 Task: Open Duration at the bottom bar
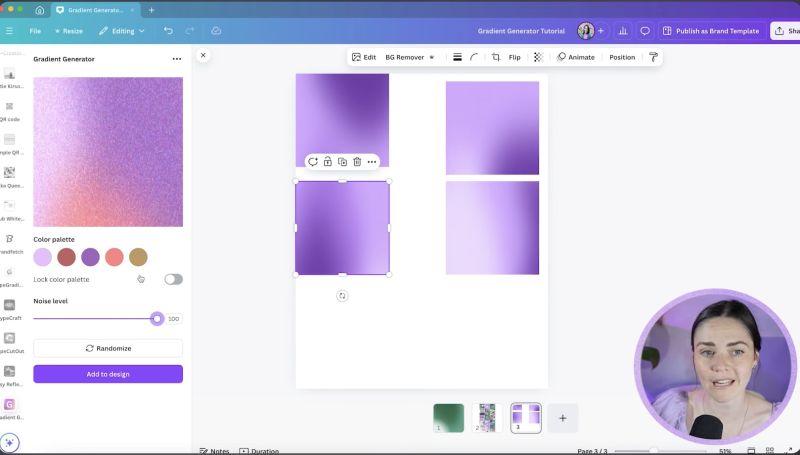259,451
